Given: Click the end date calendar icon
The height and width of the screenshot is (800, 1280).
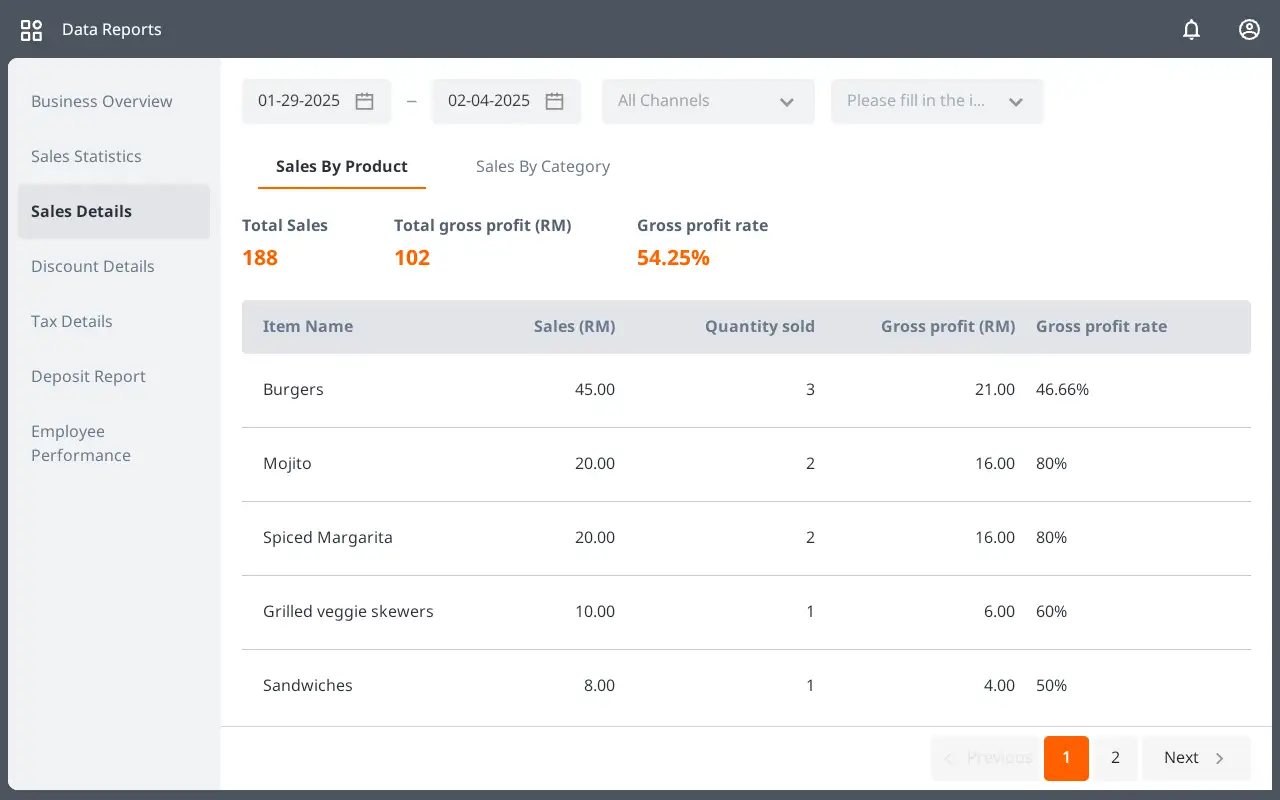Looking at the screenshot, I should (x=555, y=101).
